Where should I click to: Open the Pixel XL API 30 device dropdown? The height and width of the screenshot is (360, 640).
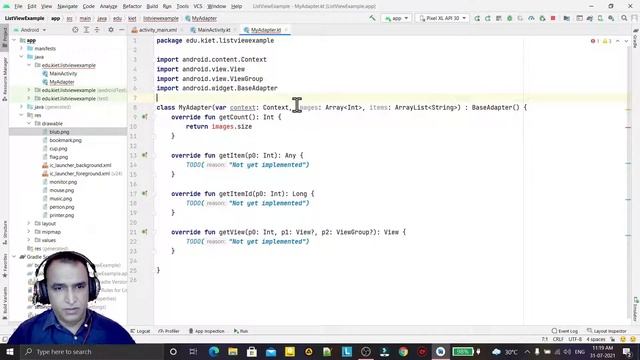pos(442,18)
